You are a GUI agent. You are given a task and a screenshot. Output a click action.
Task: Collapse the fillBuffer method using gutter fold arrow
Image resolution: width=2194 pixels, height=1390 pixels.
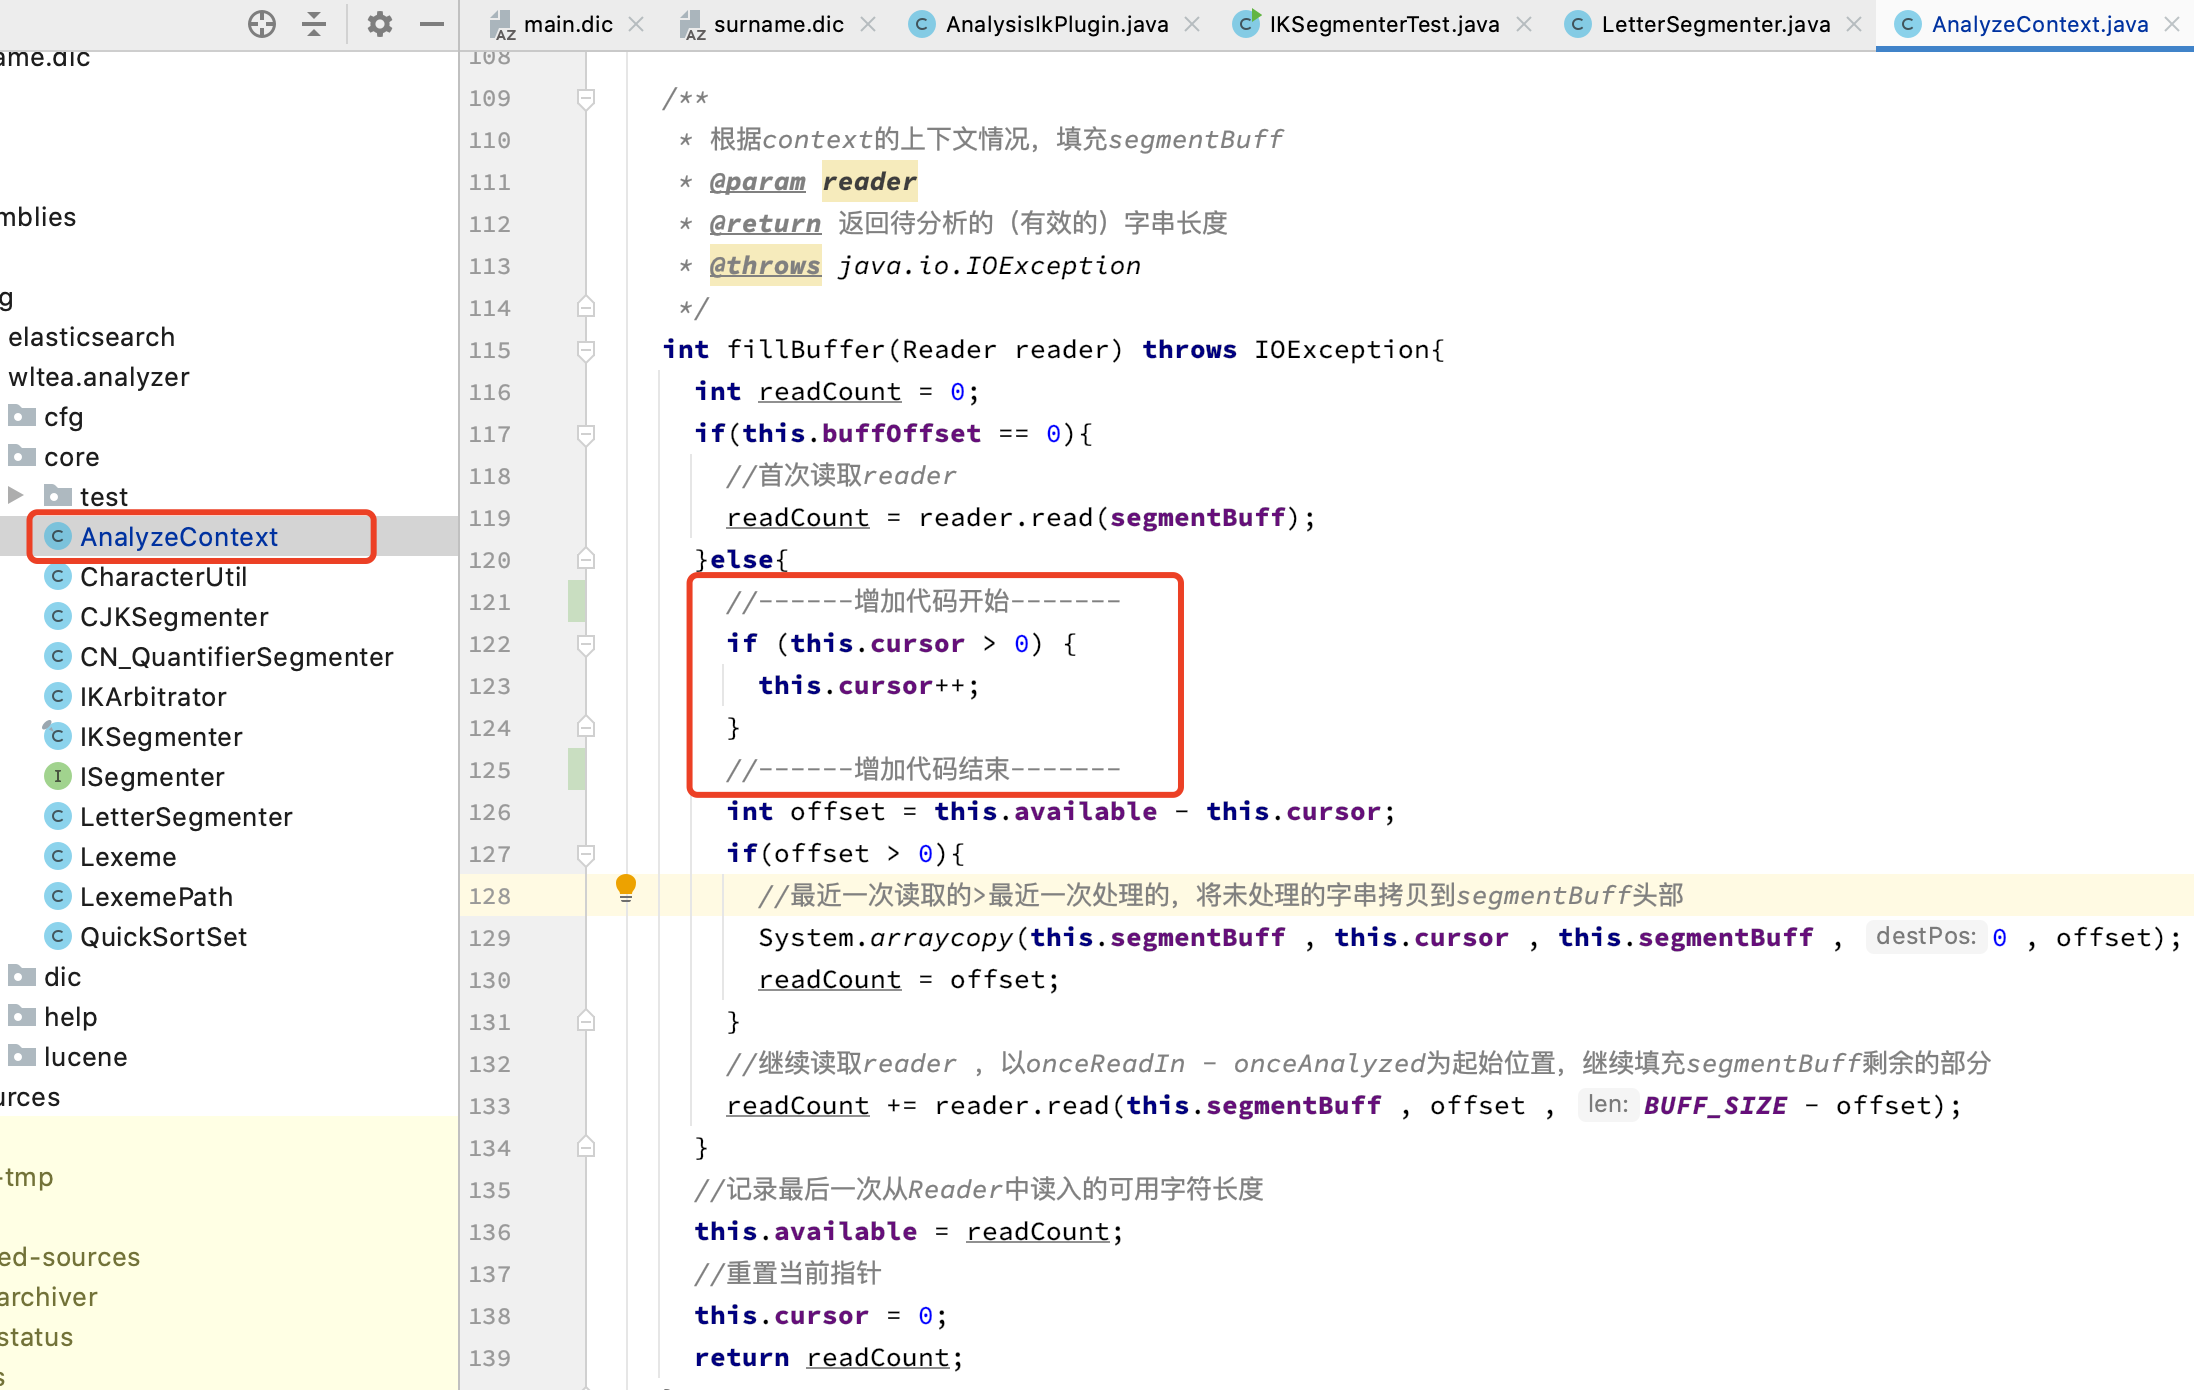(x=585, y=350)
